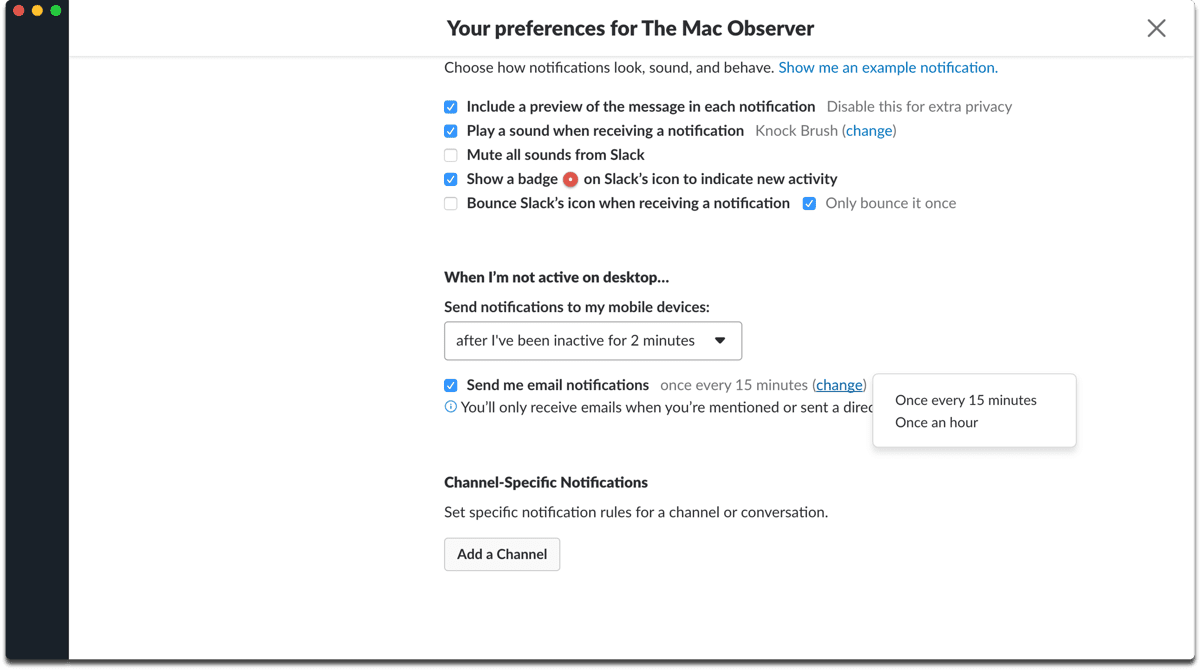Click the green zoom button in the title bar
This screenshot has width=1200, height=670.
[55, 12]
